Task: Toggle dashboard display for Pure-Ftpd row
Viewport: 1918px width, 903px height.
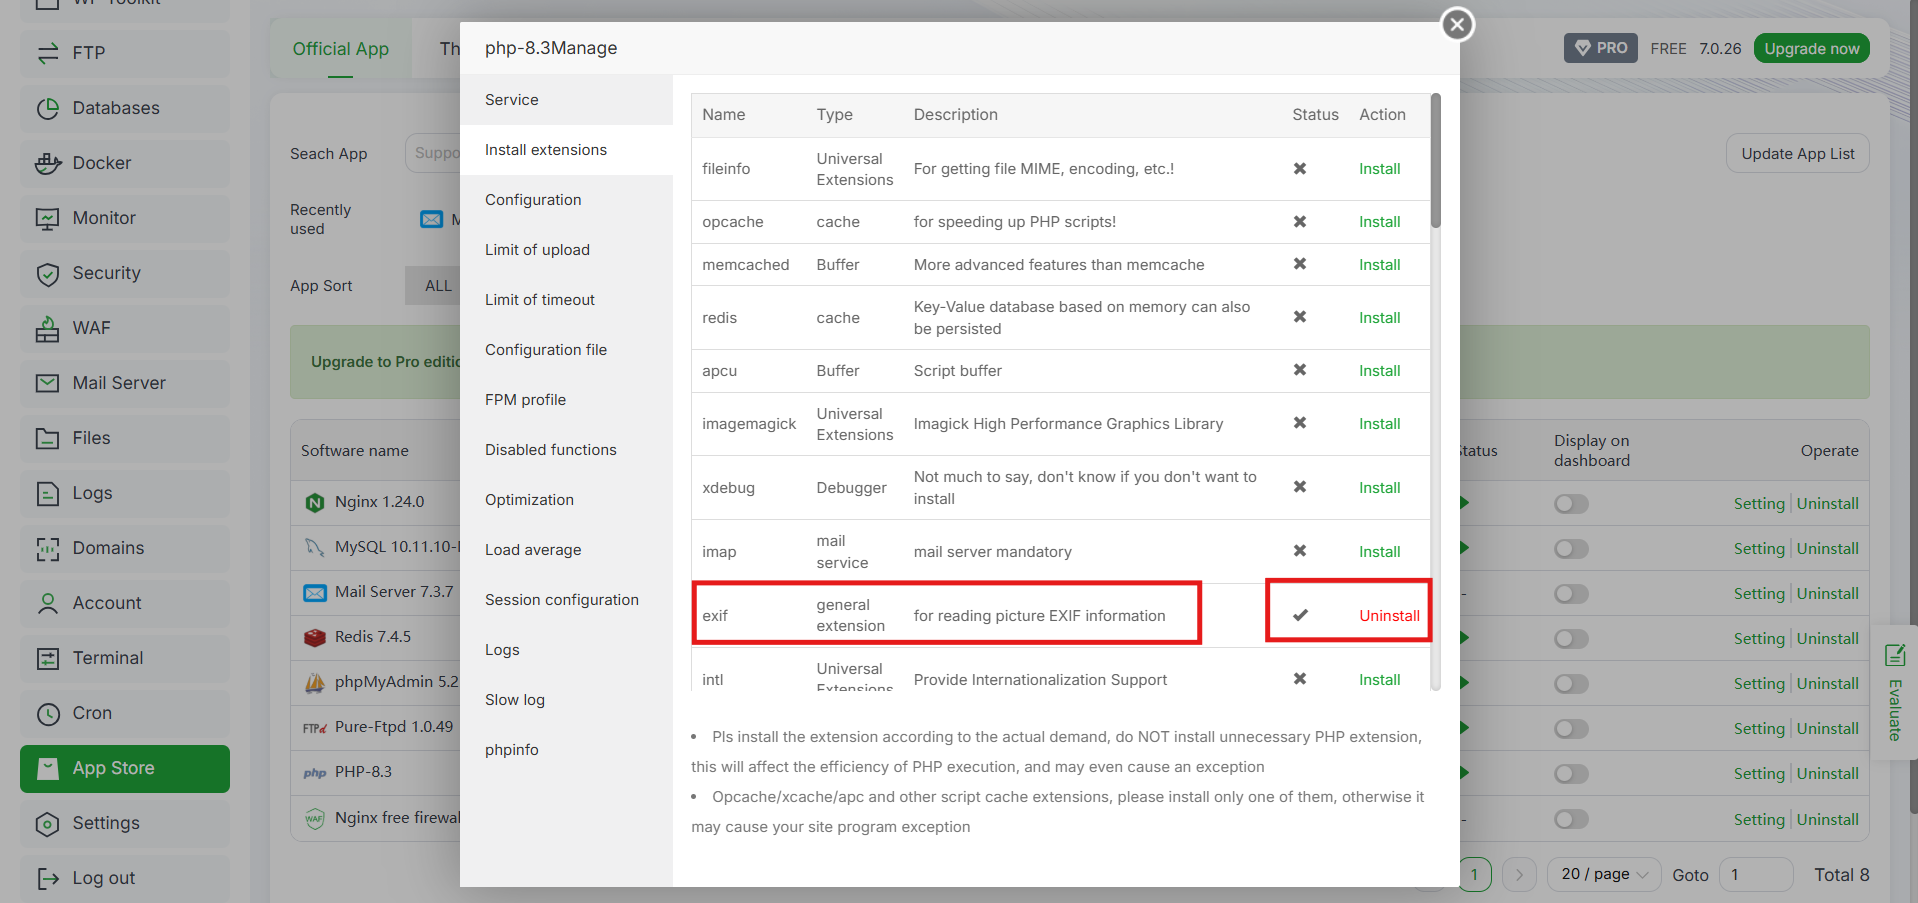Action: click(1571, 729)
